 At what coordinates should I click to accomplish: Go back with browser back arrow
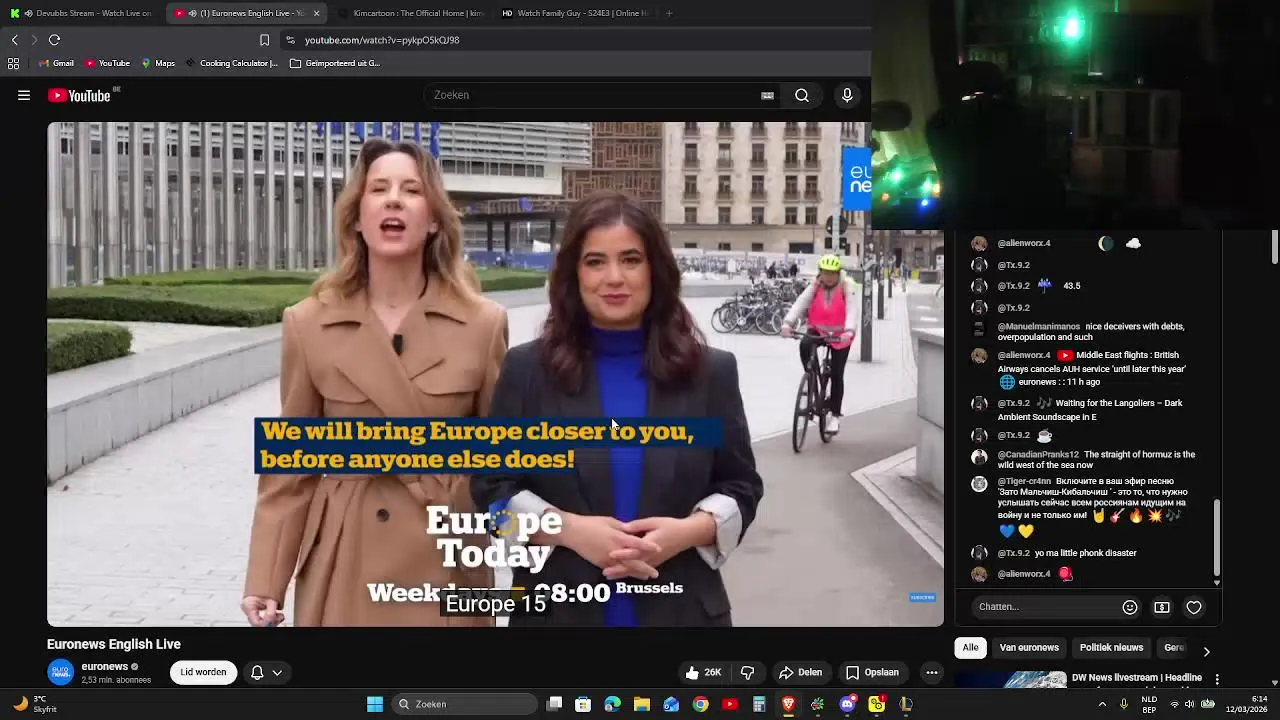(15, 40)
